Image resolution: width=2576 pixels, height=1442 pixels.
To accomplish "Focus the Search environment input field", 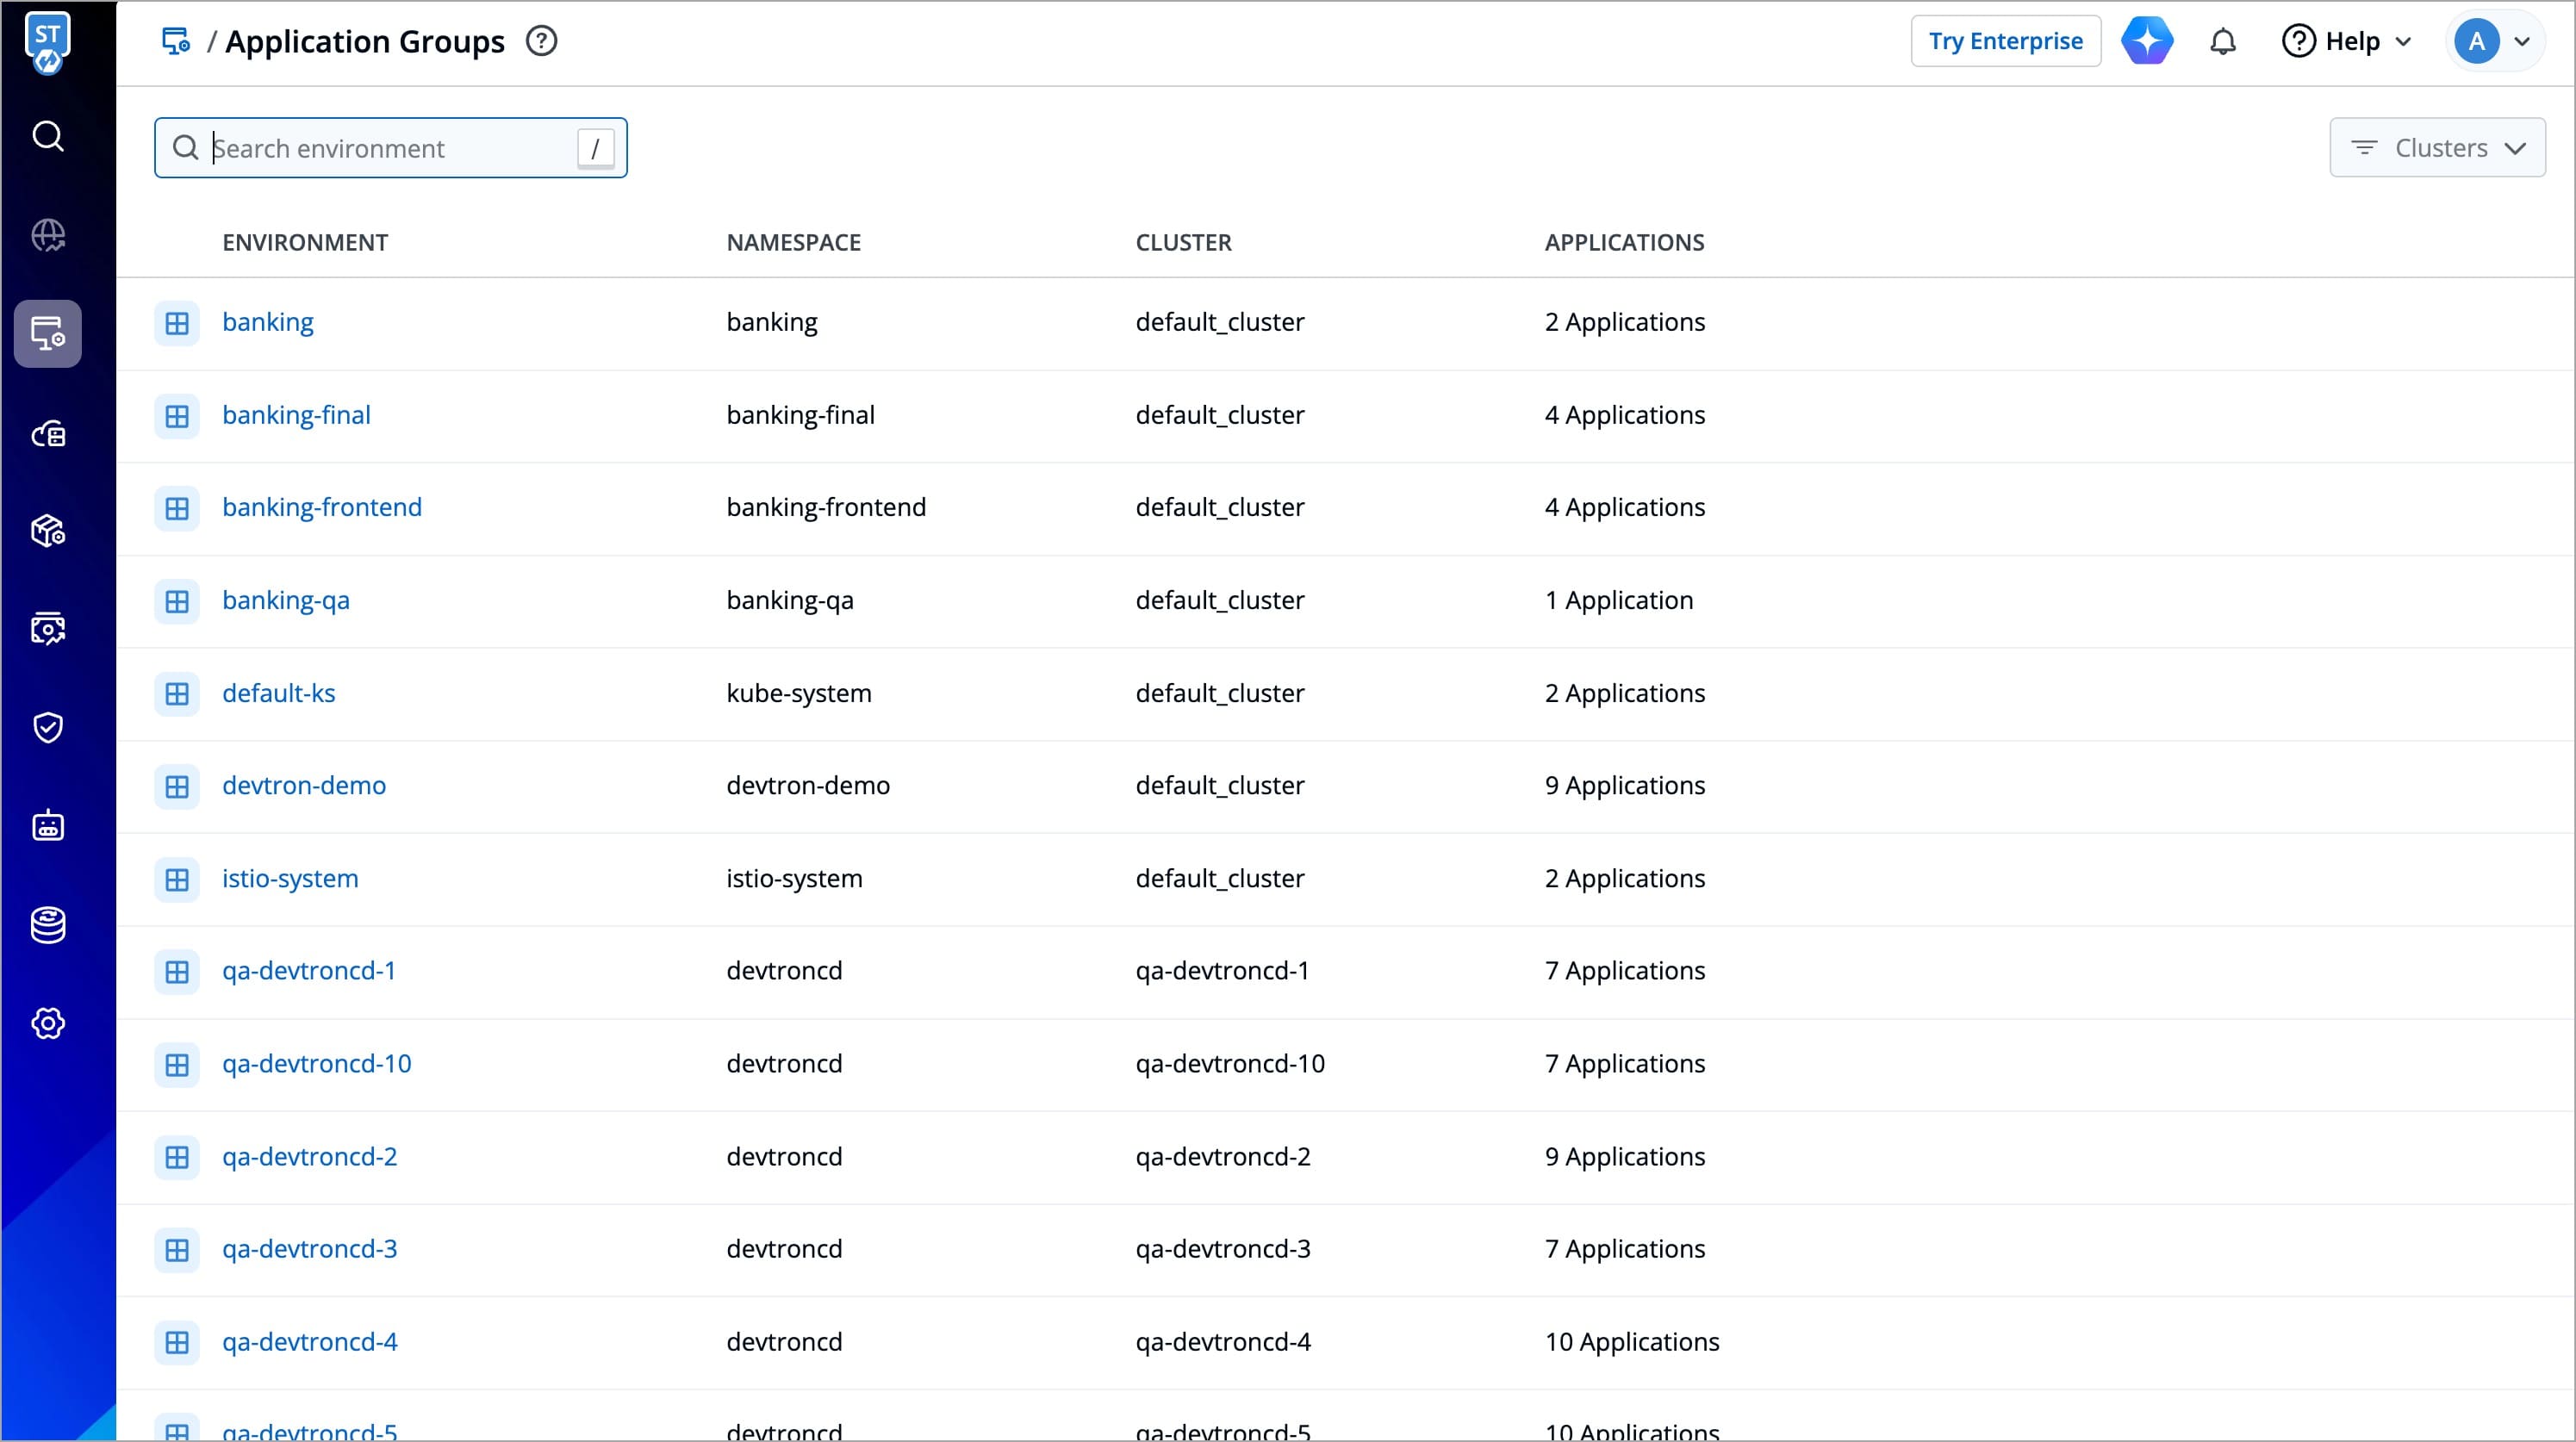I will tap(390, 148).
